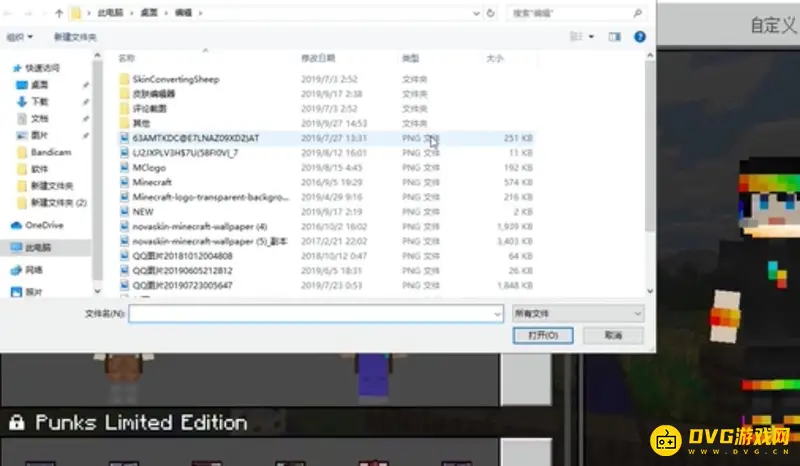Click the 新建文件夹 toolbar button

[x=75, y=37]
